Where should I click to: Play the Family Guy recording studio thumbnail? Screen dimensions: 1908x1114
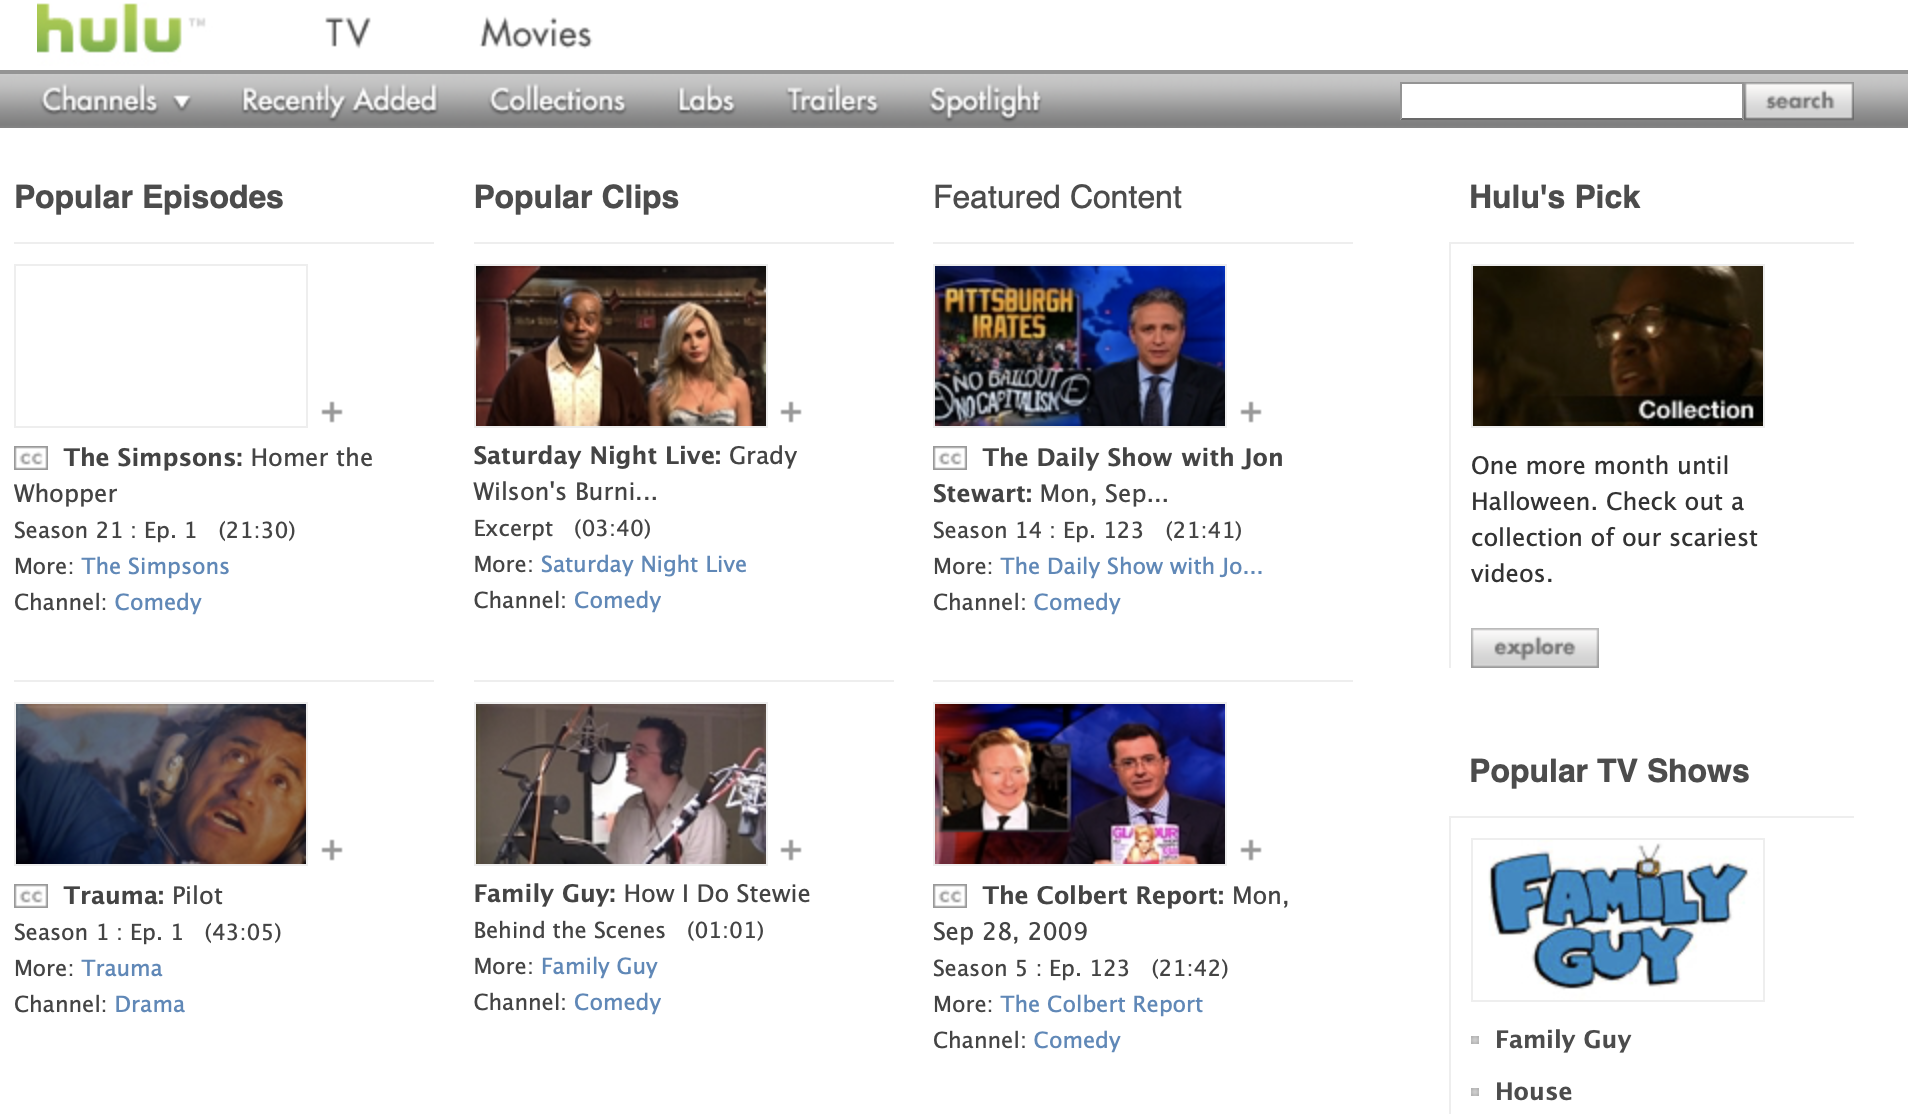(620, 784)
